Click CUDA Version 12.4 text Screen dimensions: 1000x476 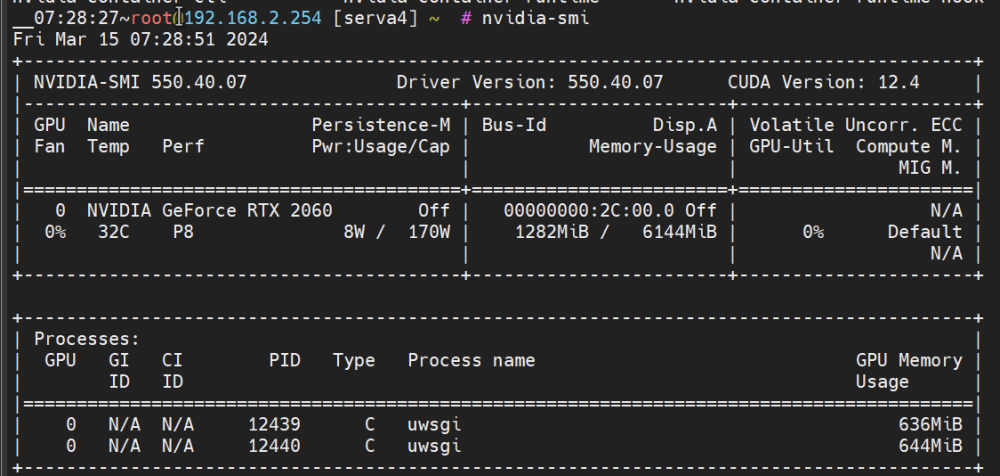pos(823,82)
